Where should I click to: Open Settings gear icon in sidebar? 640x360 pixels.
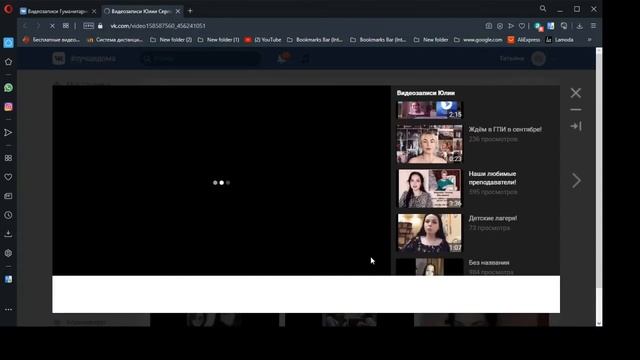click(8, 253)
